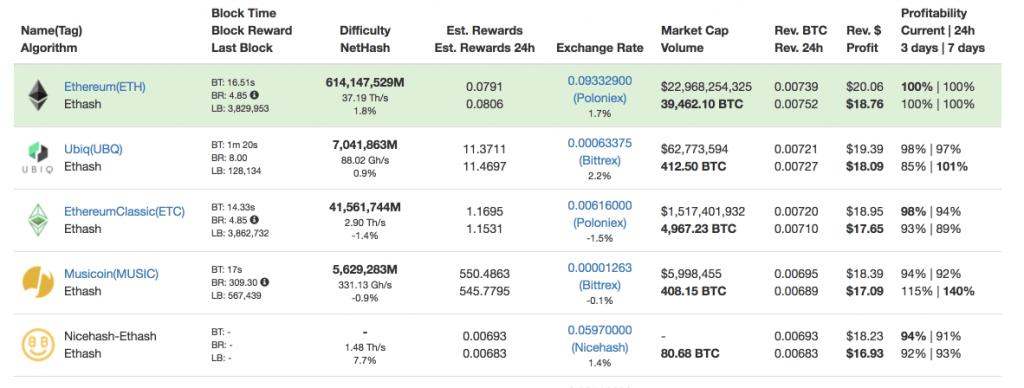
Task: Click the Ethereum Classic green diamond logo
Action: click(38, 219)
